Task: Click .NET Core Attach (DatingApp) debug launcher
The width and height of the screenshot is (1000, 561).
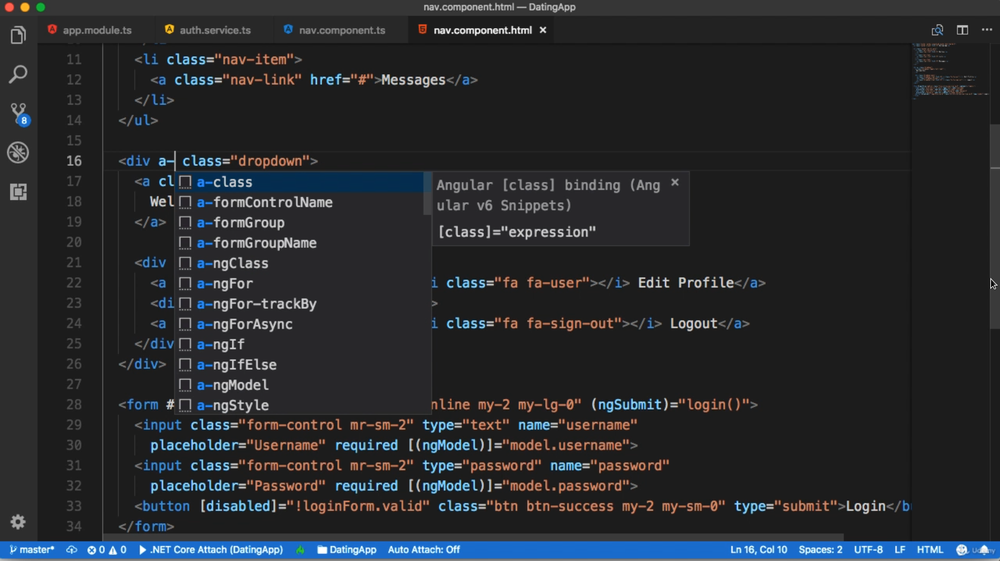Action: (210, 550)
